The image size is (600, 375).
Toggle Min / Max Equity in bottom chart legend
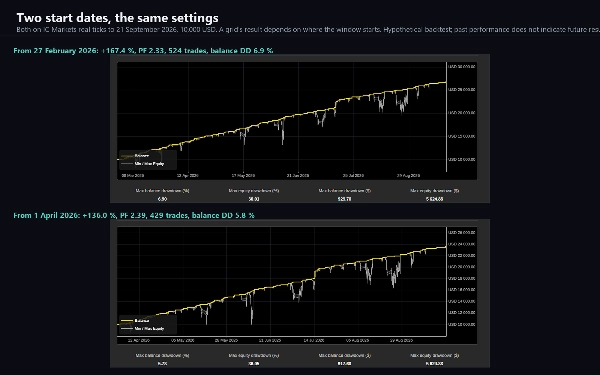[x=142, y=328]
